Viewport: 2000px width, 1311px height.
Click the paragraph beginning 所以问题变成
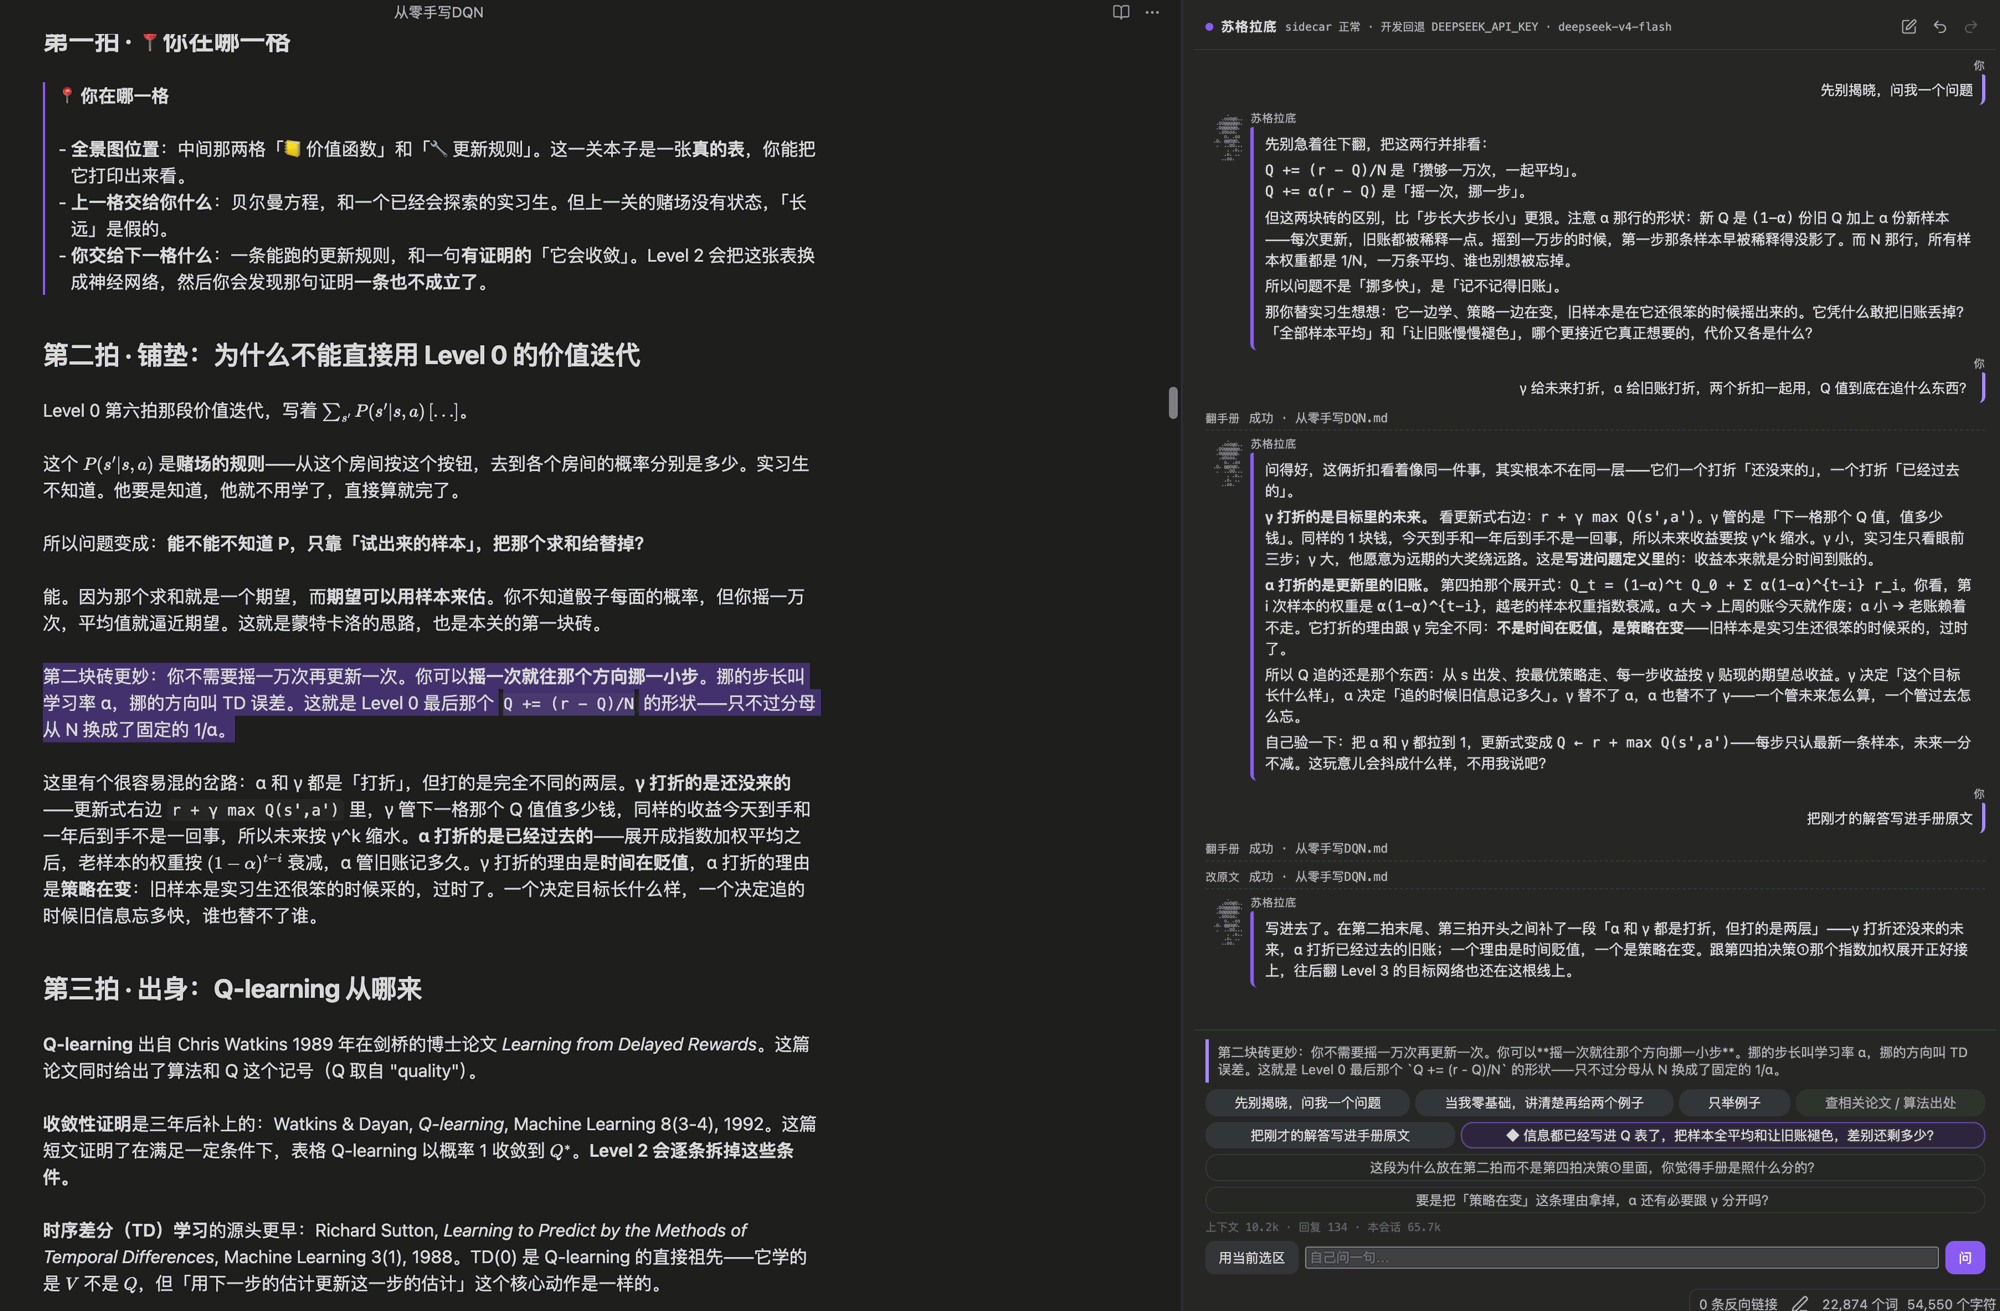pos(343,543)
